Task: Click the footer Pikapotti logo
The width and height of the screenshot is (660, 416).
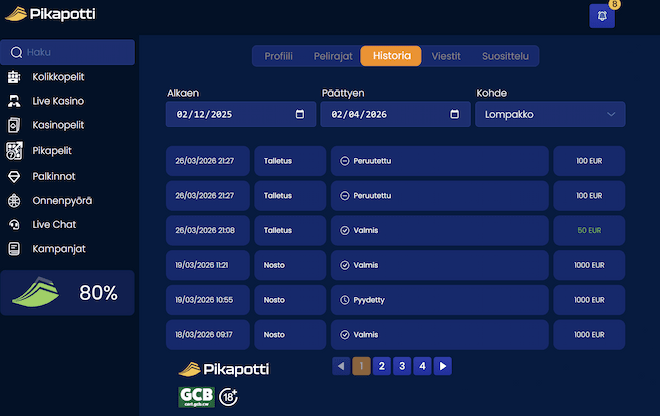Action: click(x=224, y=369)
